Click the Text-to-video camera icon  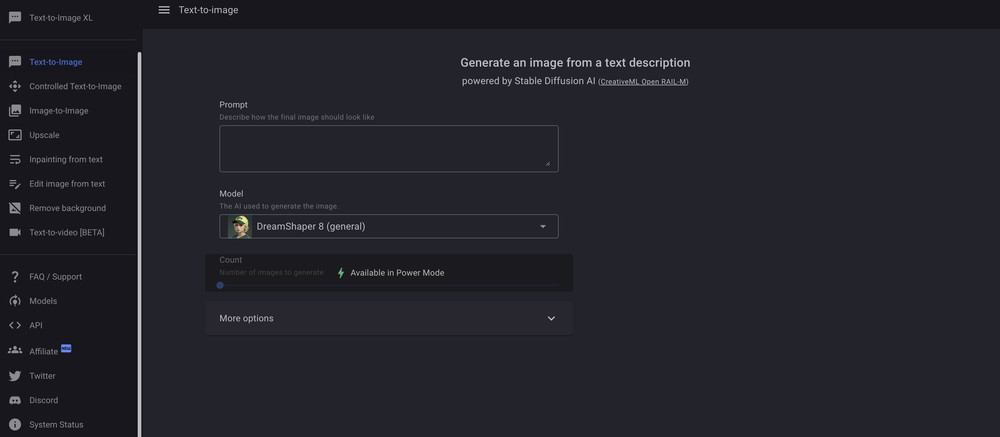click(x=15, y=232)
